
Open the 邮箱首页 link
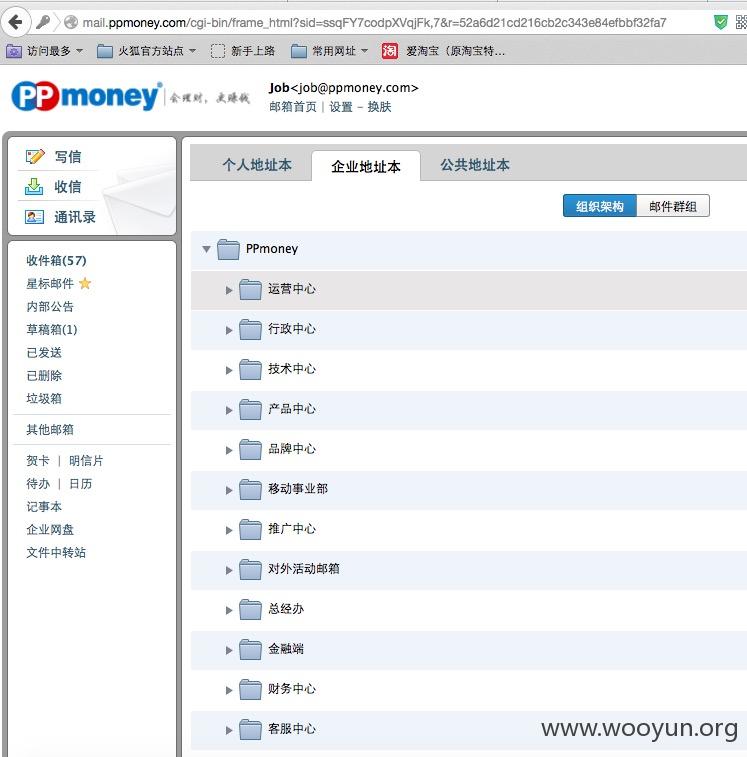click(x=293, y=107)
